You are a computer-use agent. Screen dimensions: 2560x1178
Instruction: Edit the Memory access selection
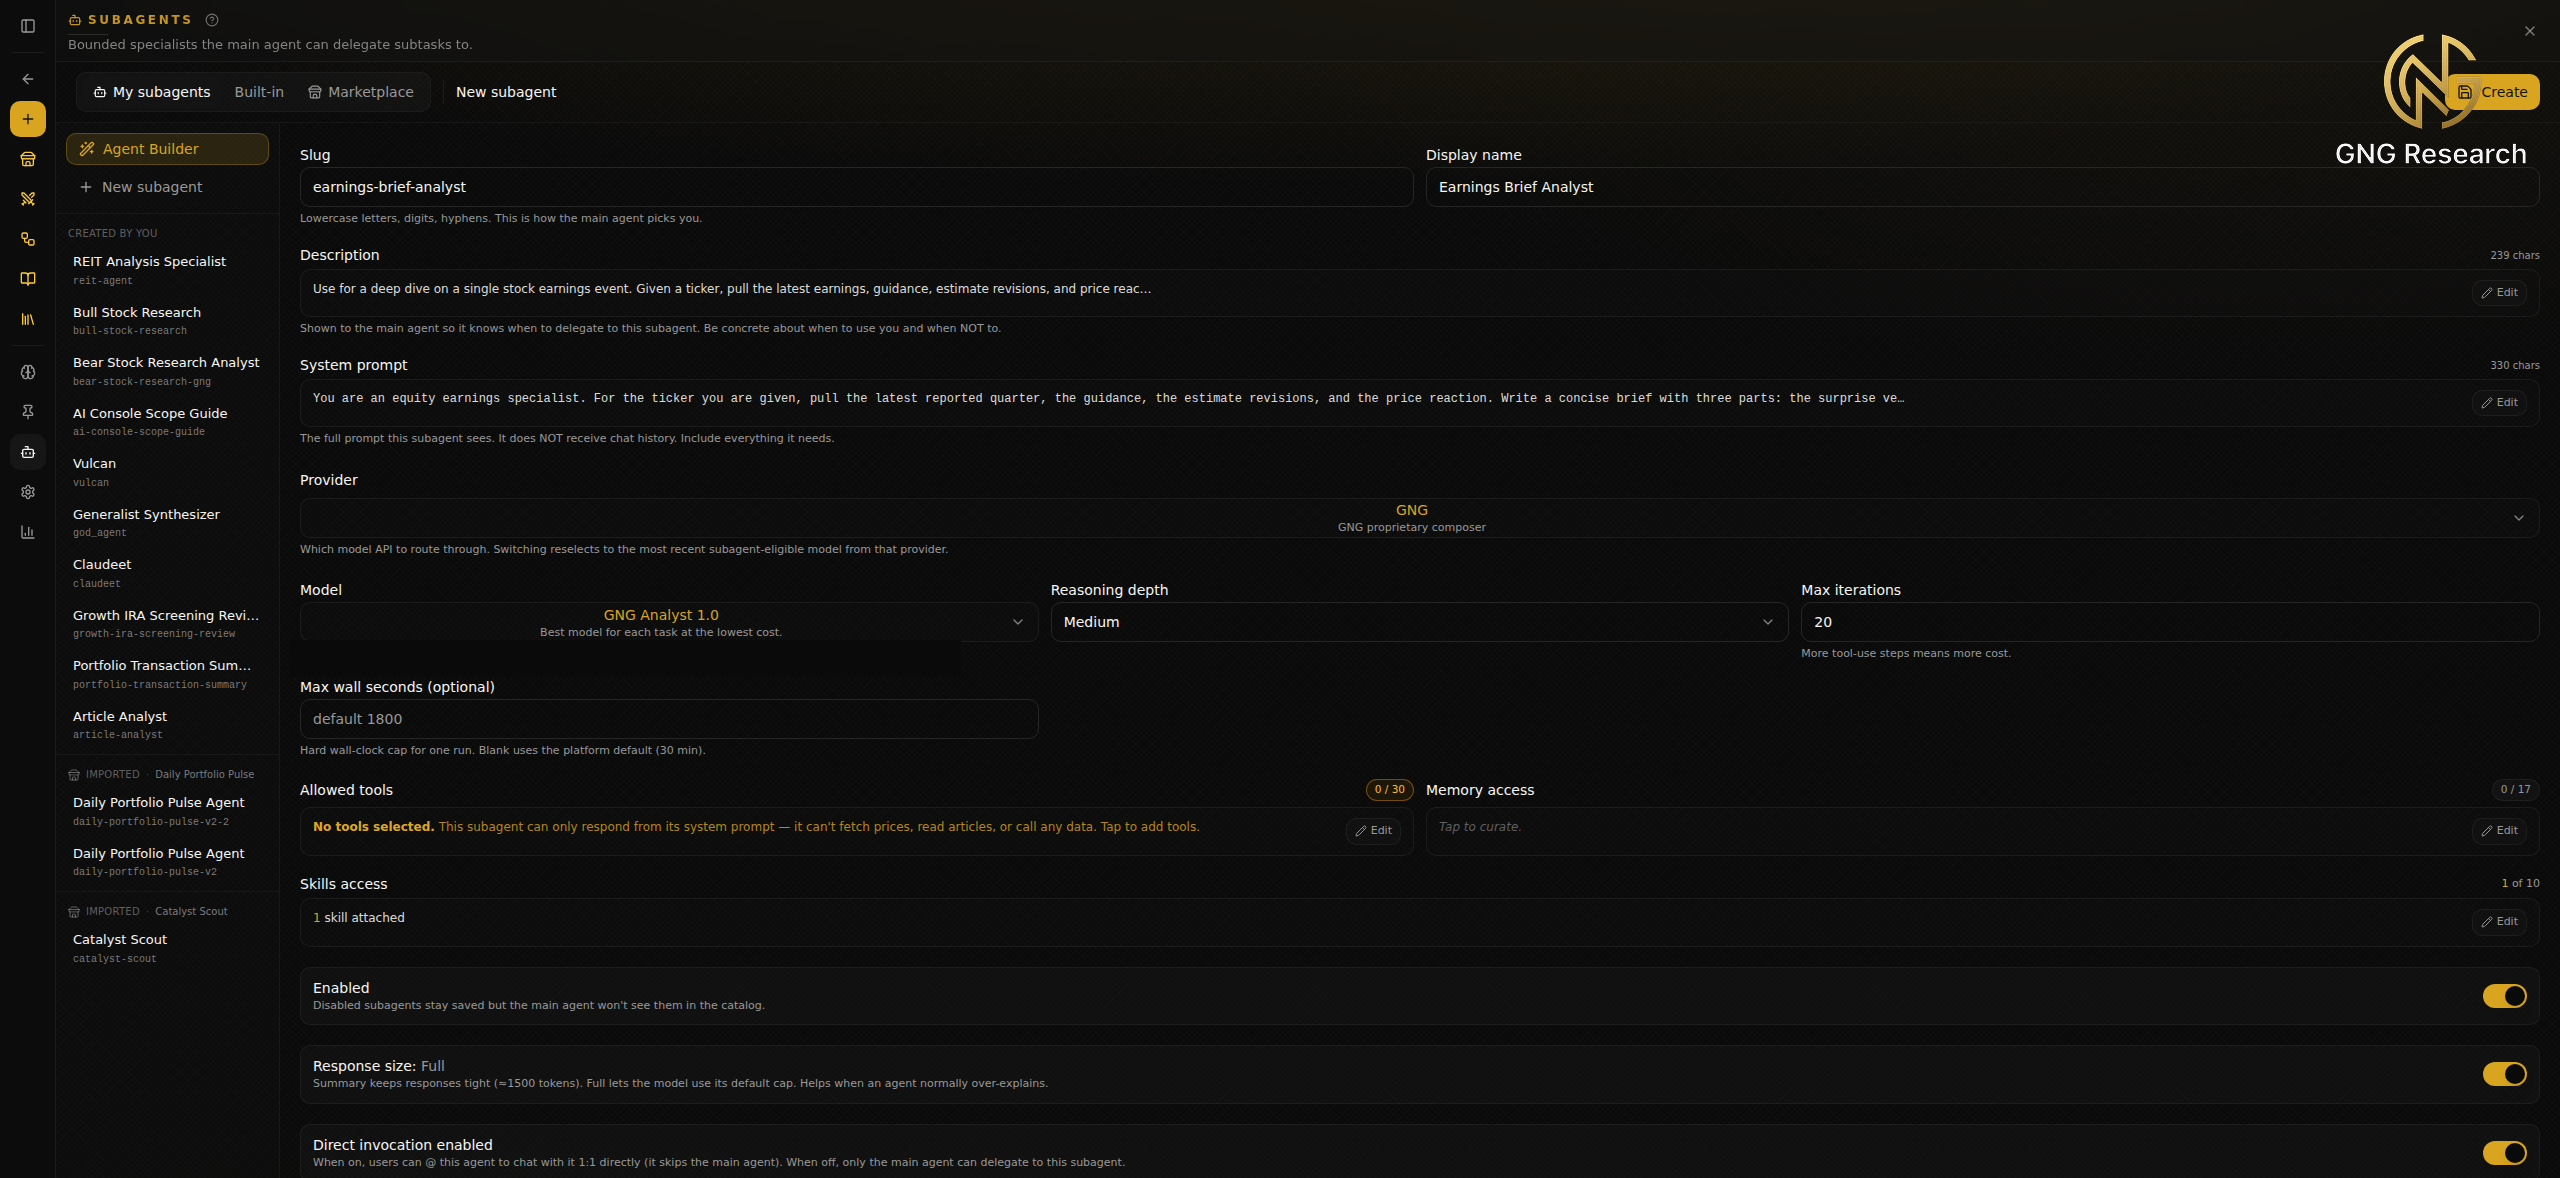2499,831
